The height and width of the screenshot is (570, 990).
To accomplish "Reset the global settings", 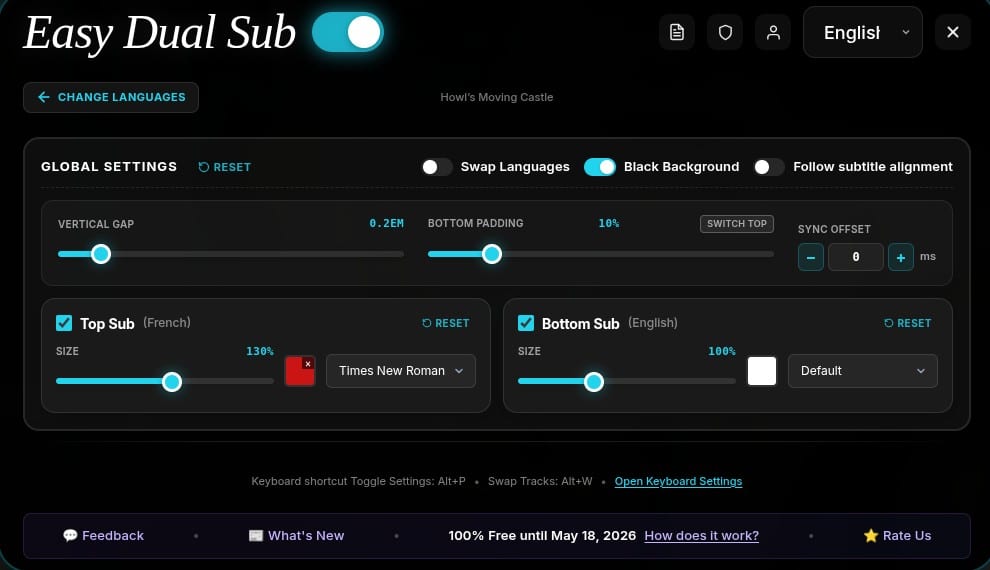I will [x=225, y=167].
